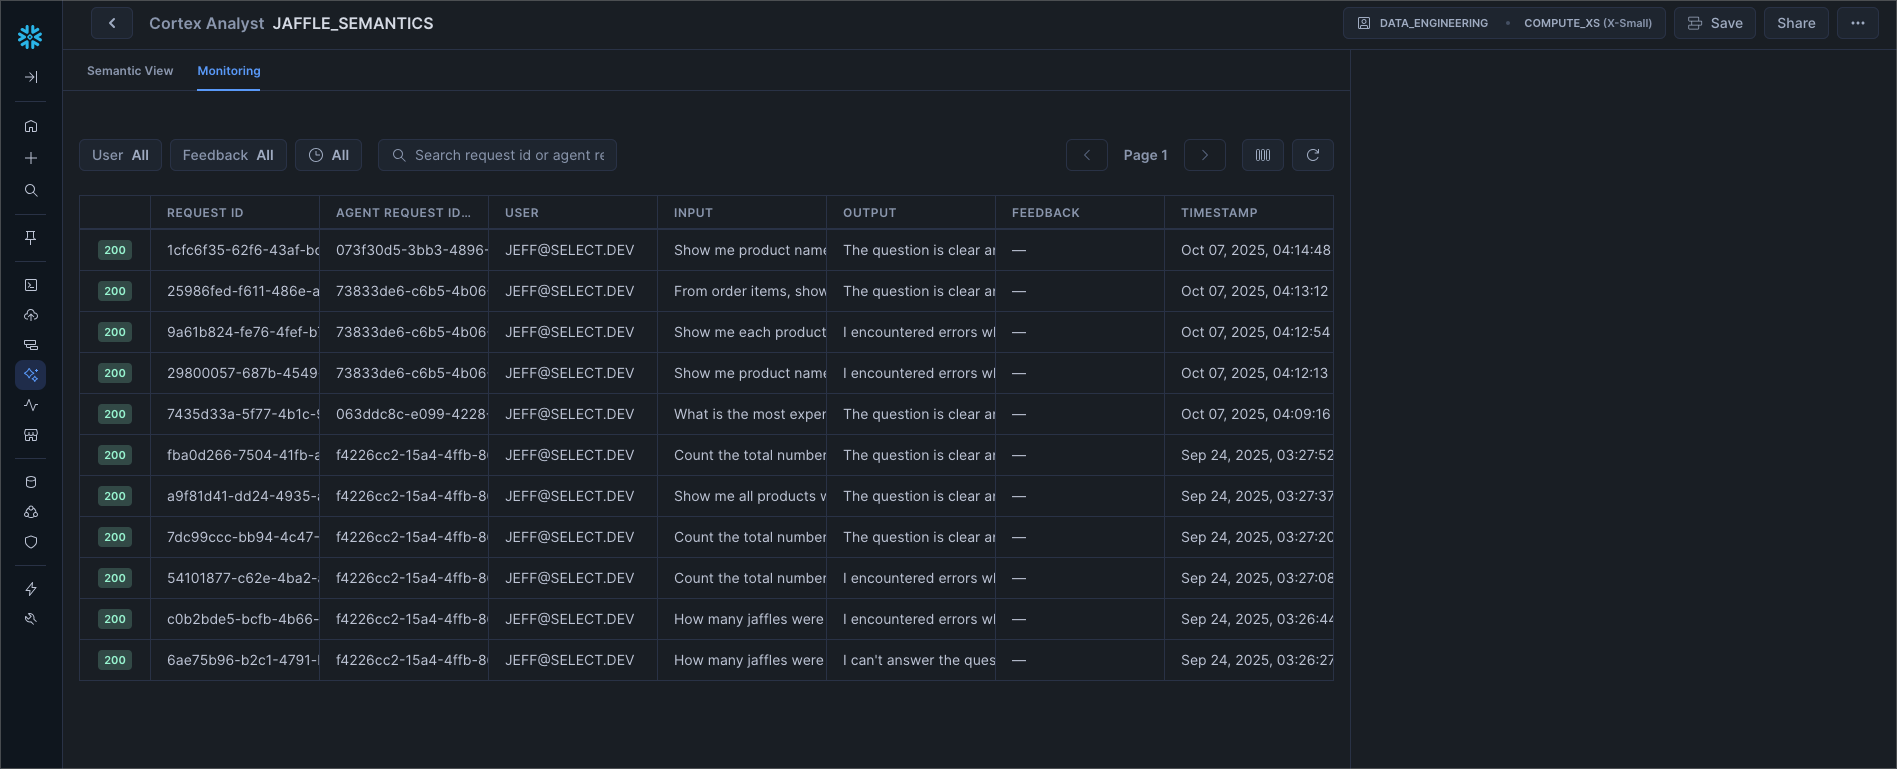Open the Marketplace storefront icon in sidebar
This screenshot has width=1897, height=769.
(x=31, y=435)
